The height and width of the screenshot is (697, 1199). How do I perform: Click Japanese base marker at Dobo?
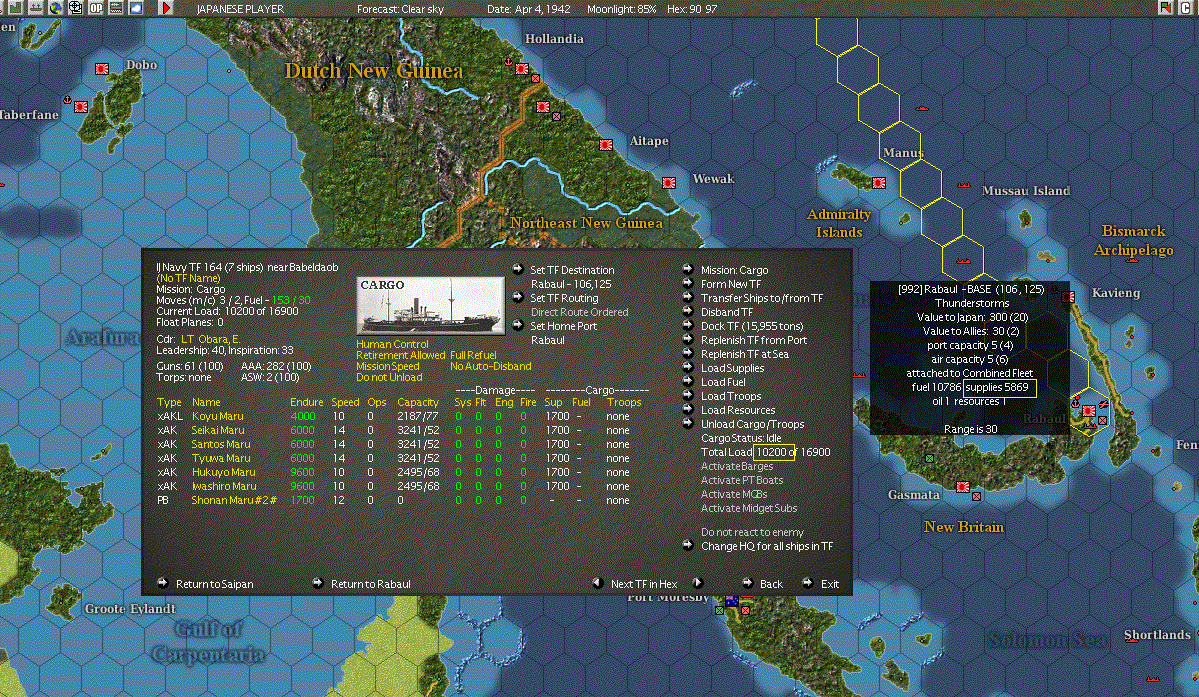102,69
